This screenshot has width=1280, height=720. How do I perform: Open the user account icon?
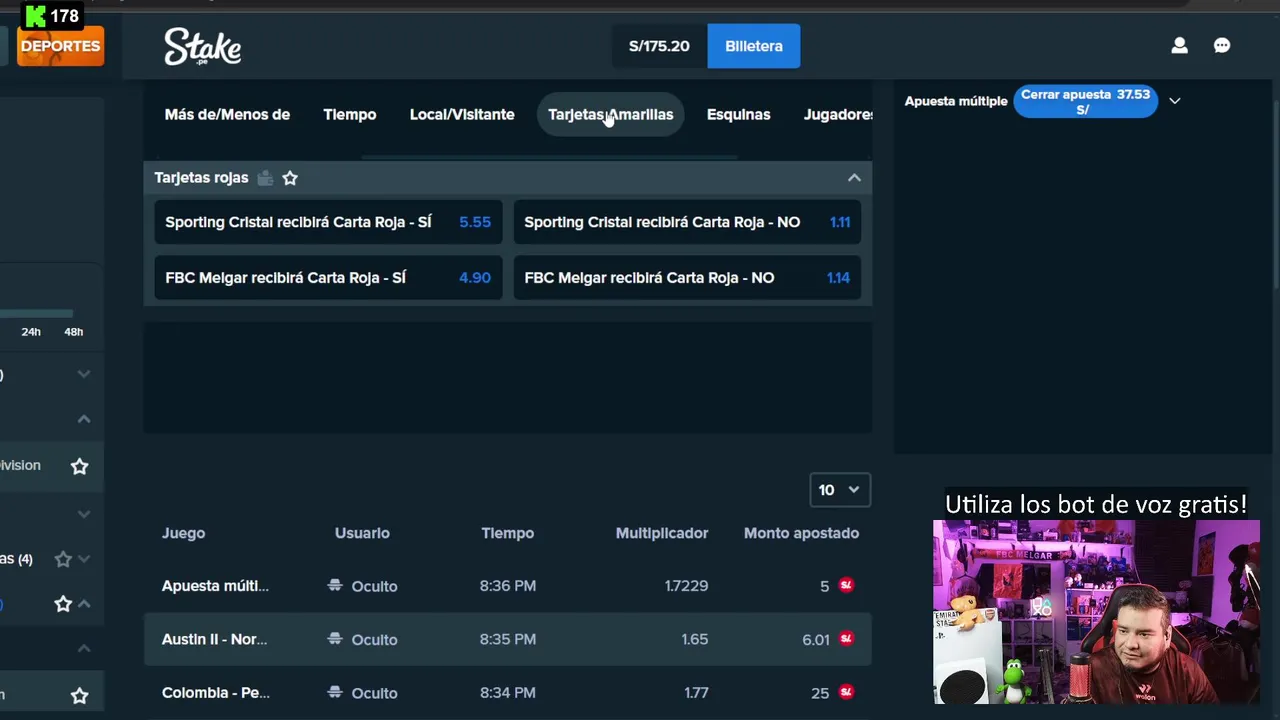(1179, 46)
